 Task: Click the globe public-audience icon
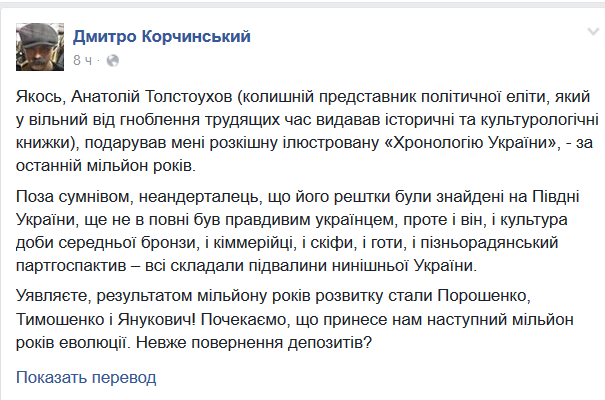tap(112, 60)
